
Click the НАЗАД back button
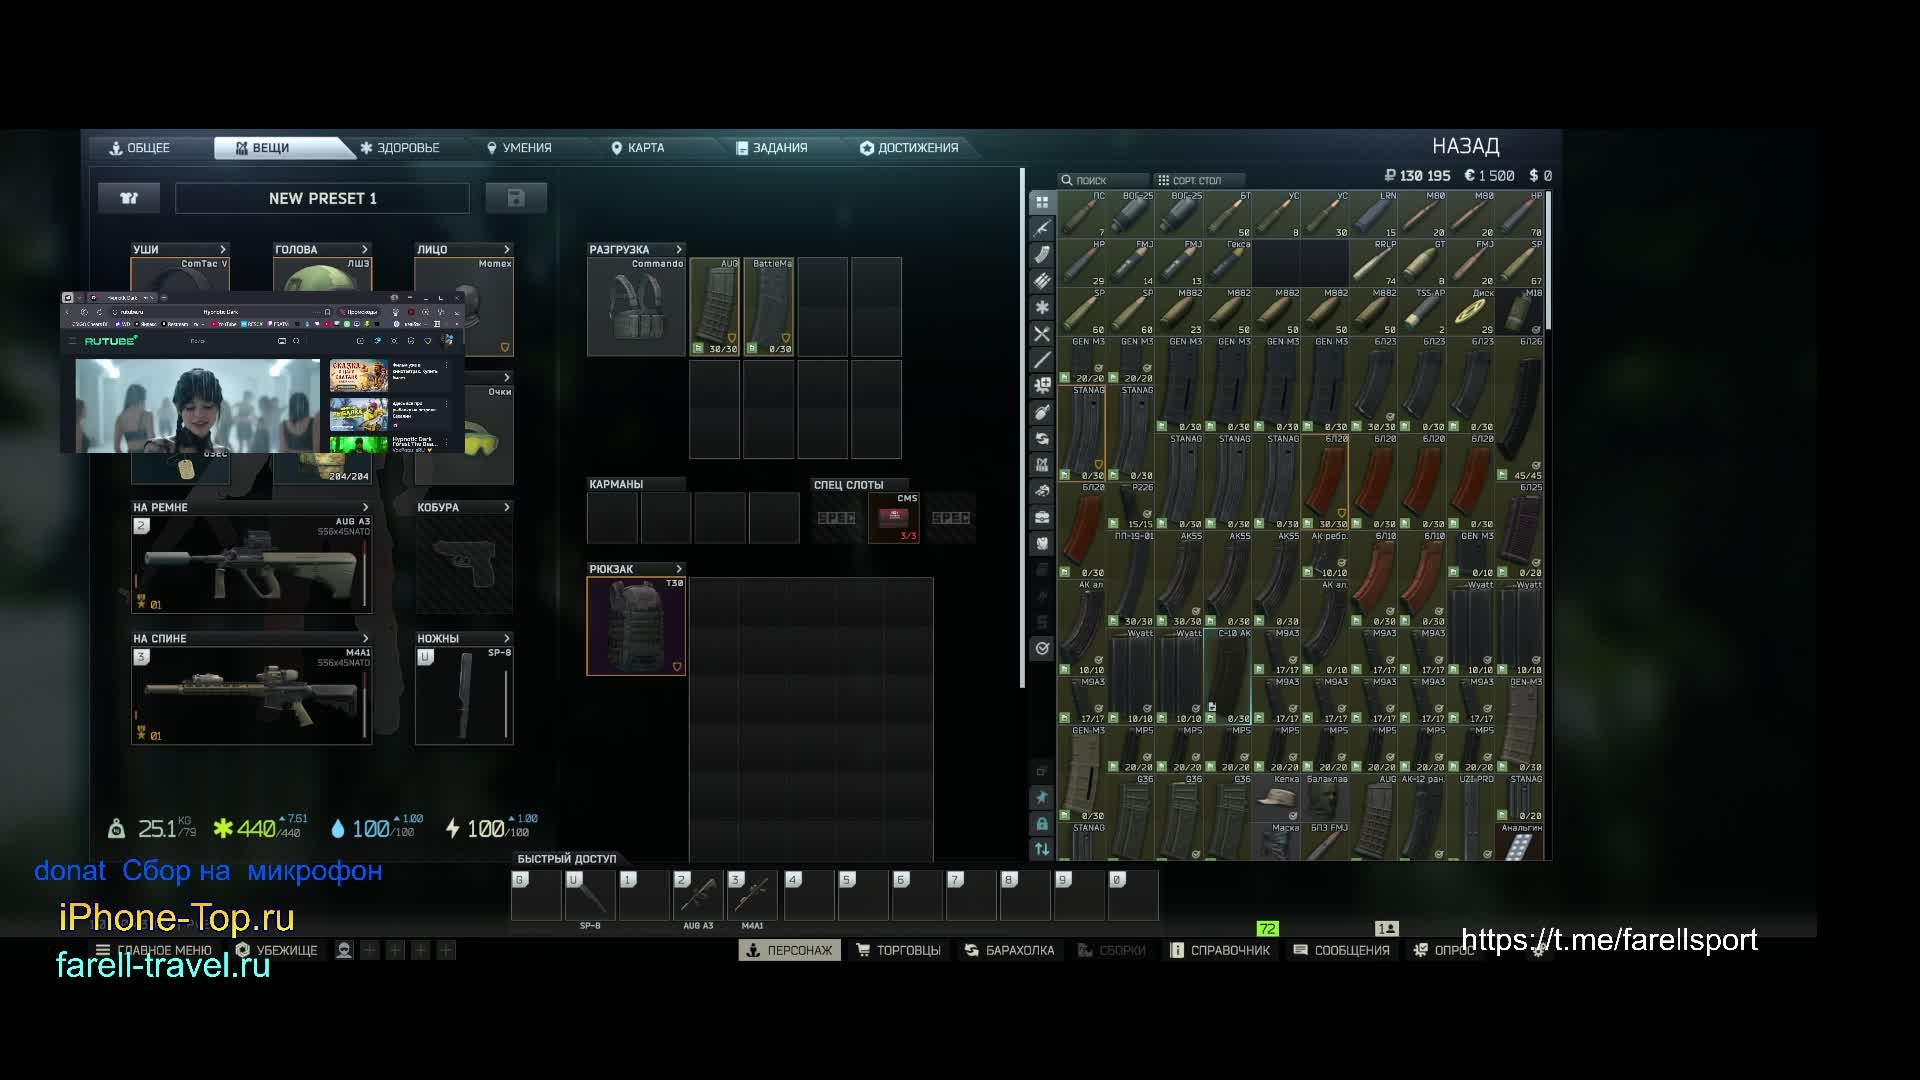(1465, 146)
